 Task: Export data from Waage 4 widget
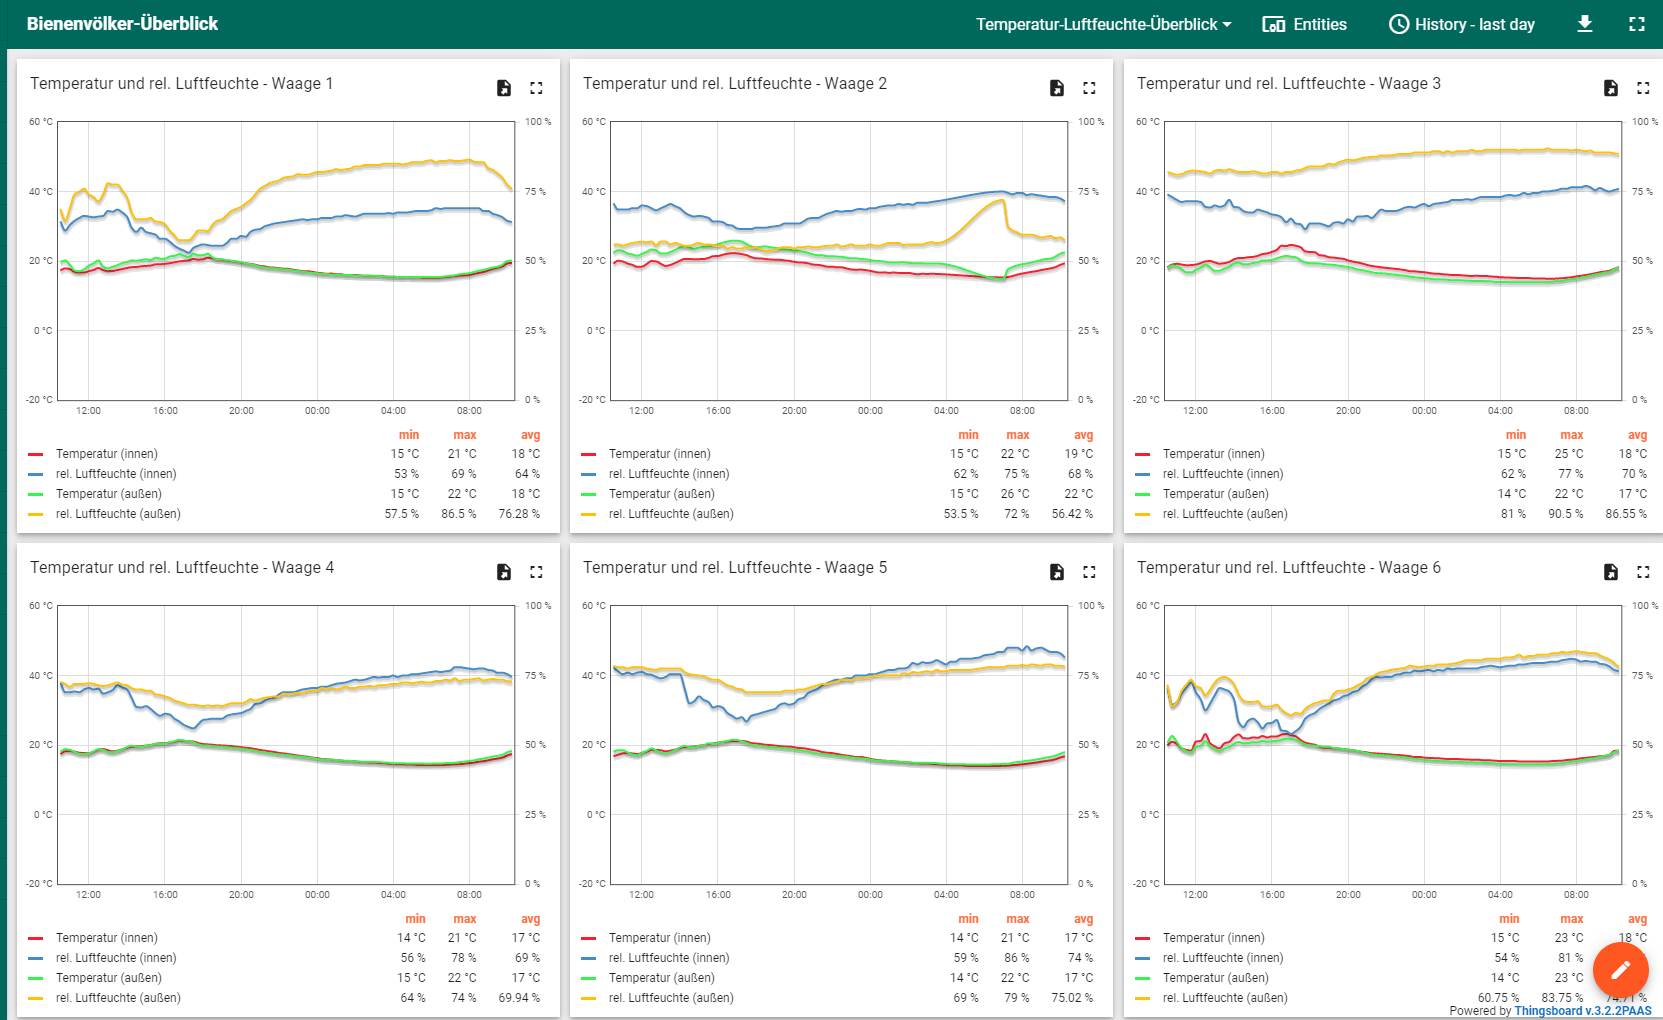coord(504,572)
